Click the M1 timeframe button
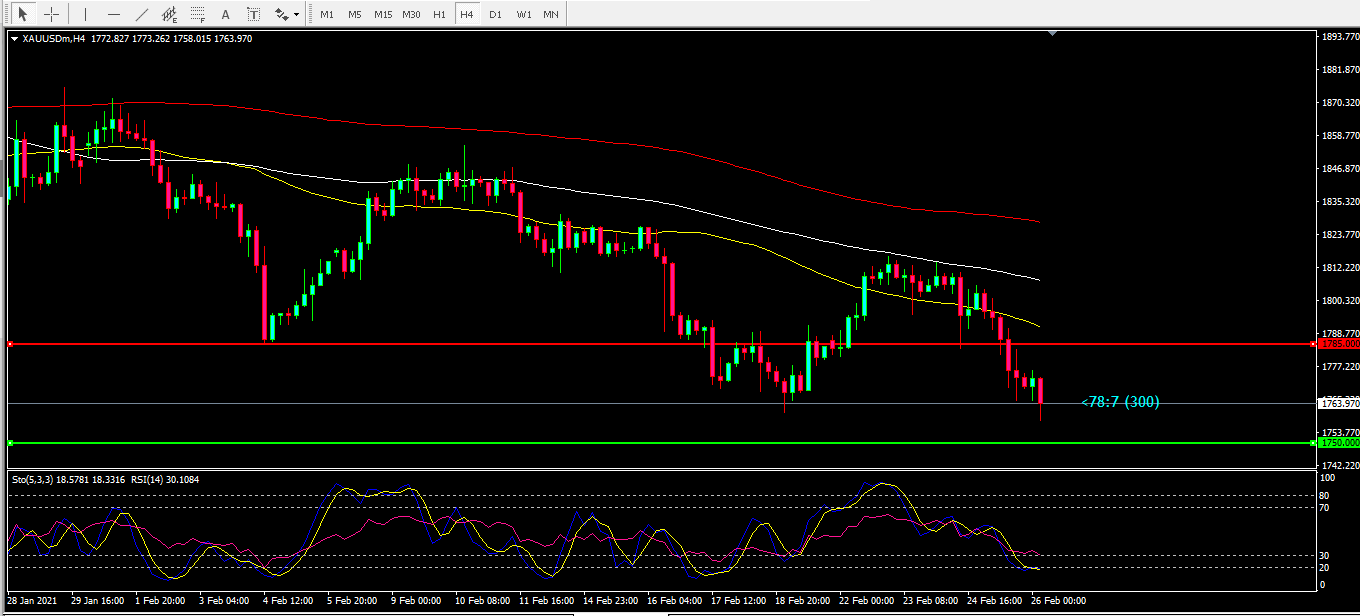This screenshot has height=616, width=1360. click(x=326, y=14)
